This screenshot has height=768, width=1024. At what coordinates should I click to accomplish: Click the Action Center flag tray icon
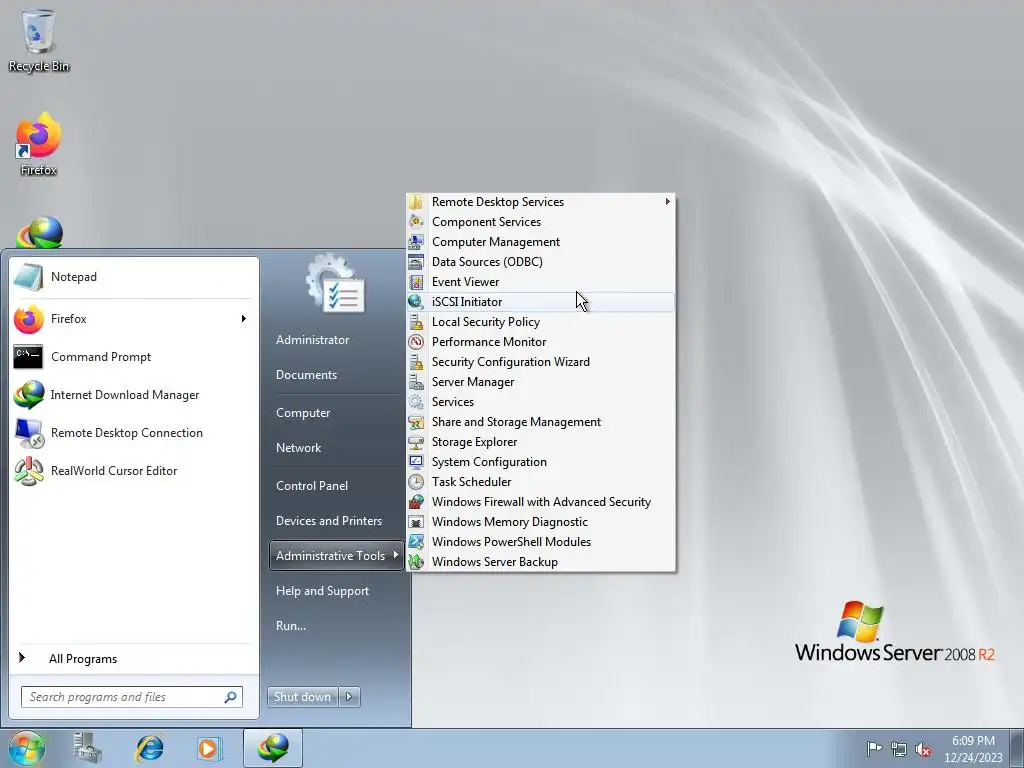[874, 748]
